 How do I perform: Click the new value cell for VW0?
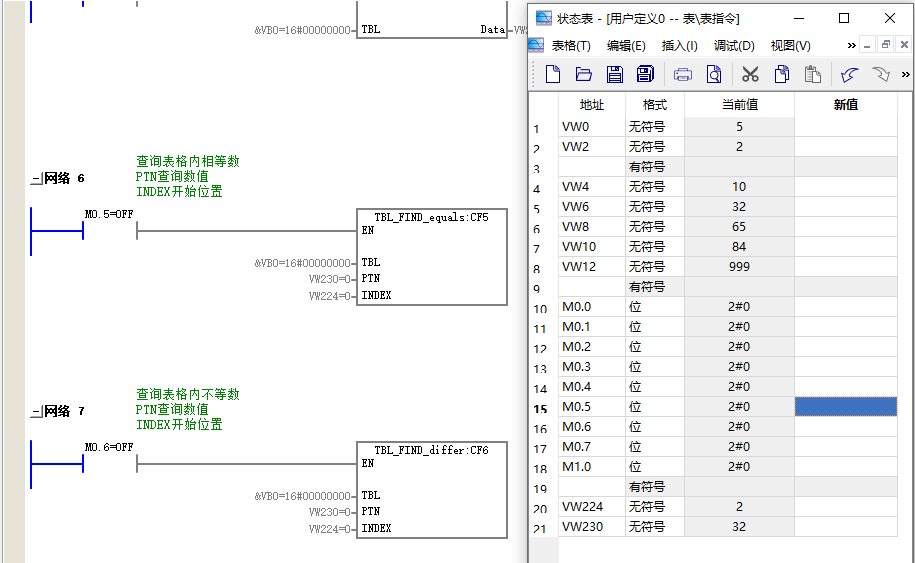[846, 127]
